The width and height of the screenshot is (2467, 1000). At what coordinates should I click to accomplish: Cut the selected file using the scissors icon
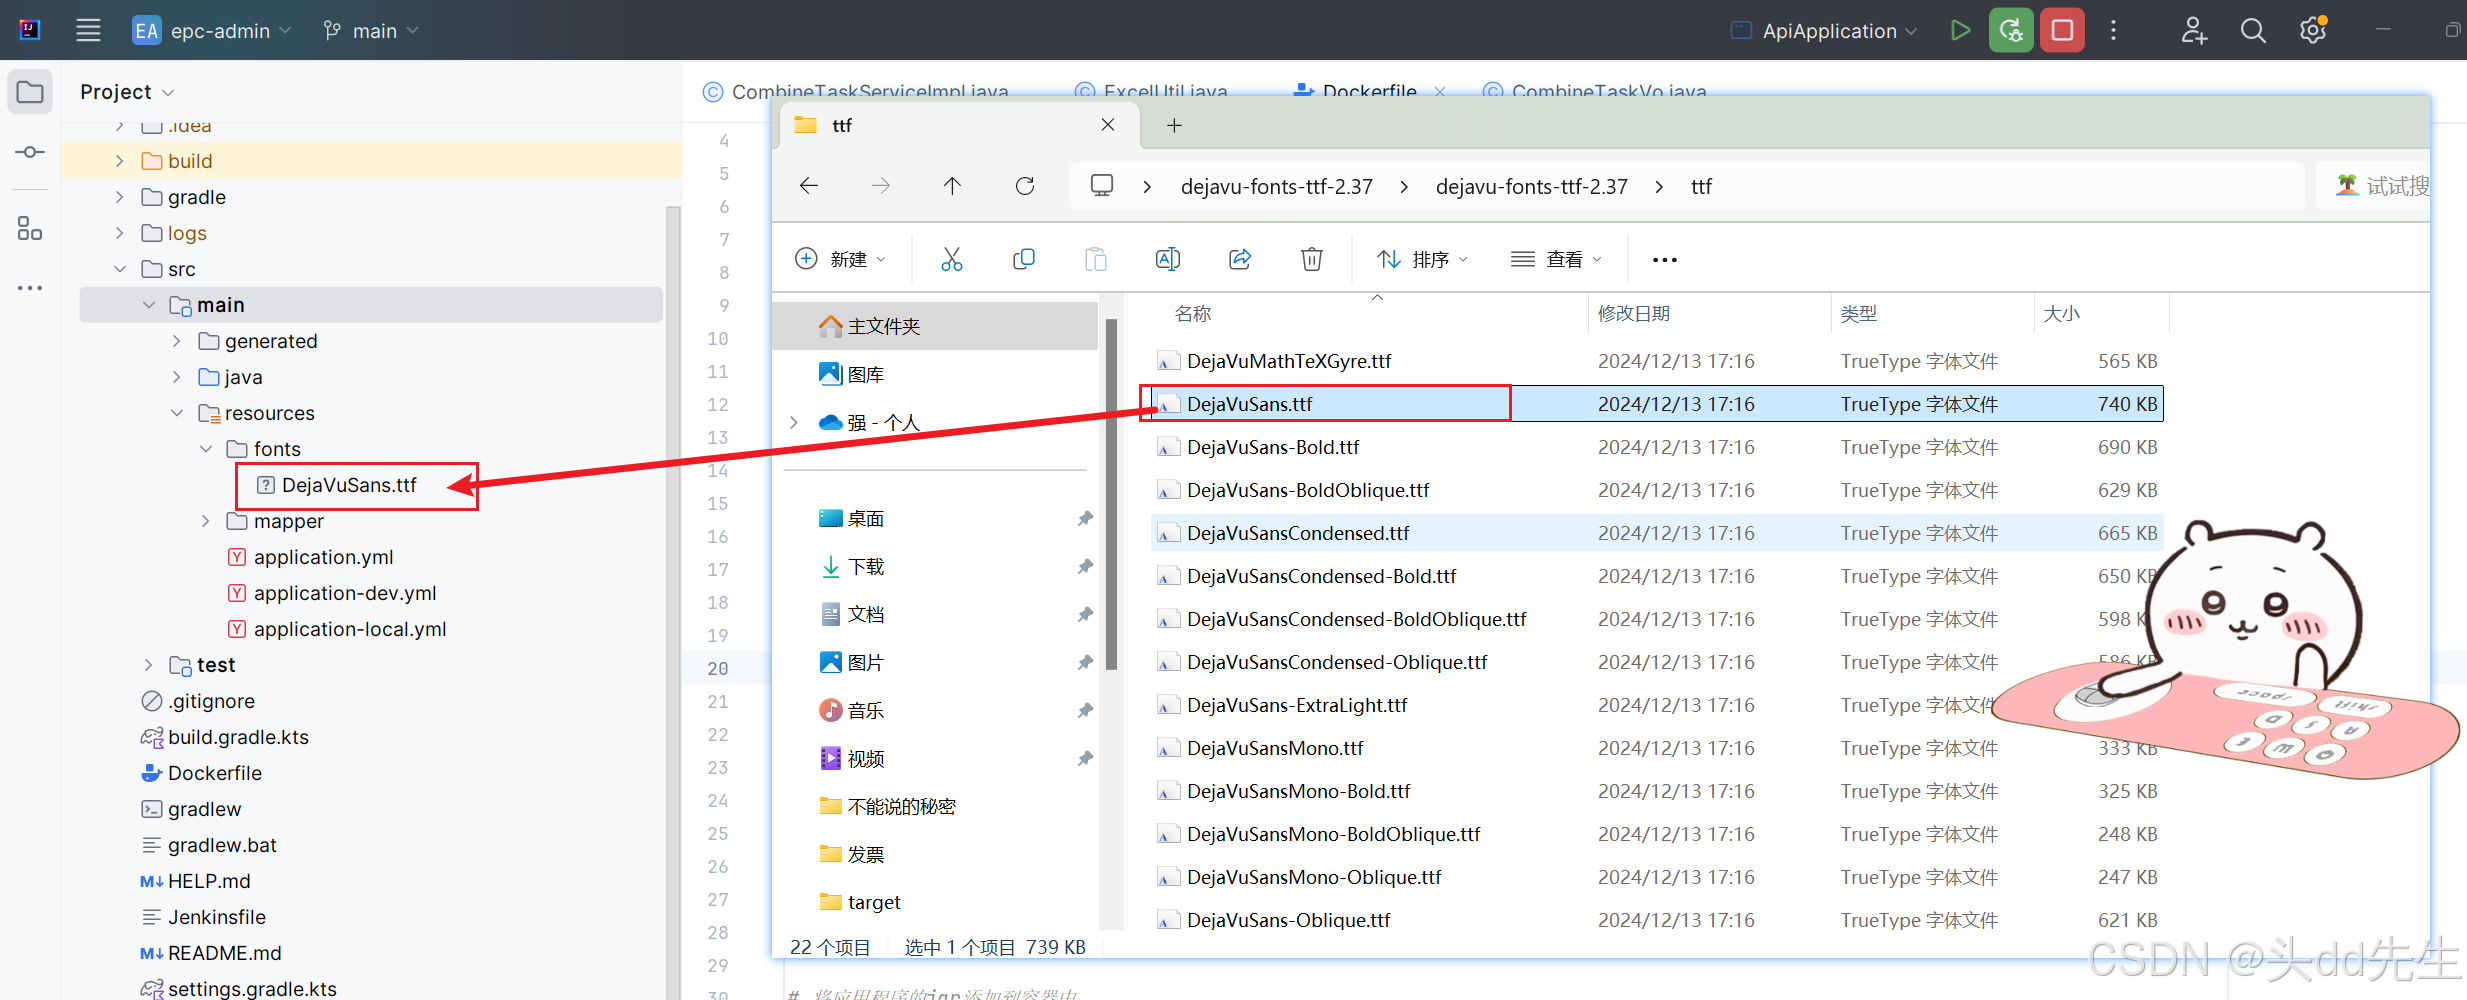pyautogui.click(x=951, y=258)
